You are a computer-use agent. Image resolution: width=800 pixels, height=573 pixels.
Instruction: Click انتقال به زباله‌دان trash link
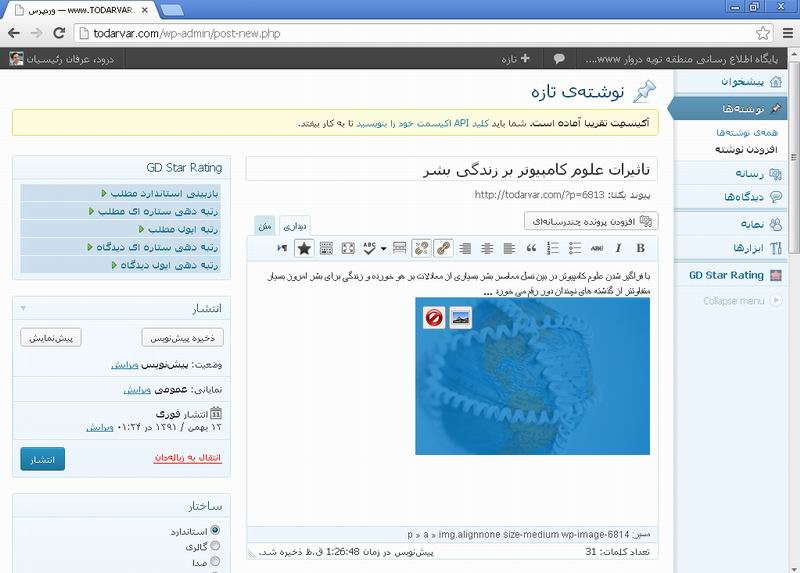coord(187,457)
